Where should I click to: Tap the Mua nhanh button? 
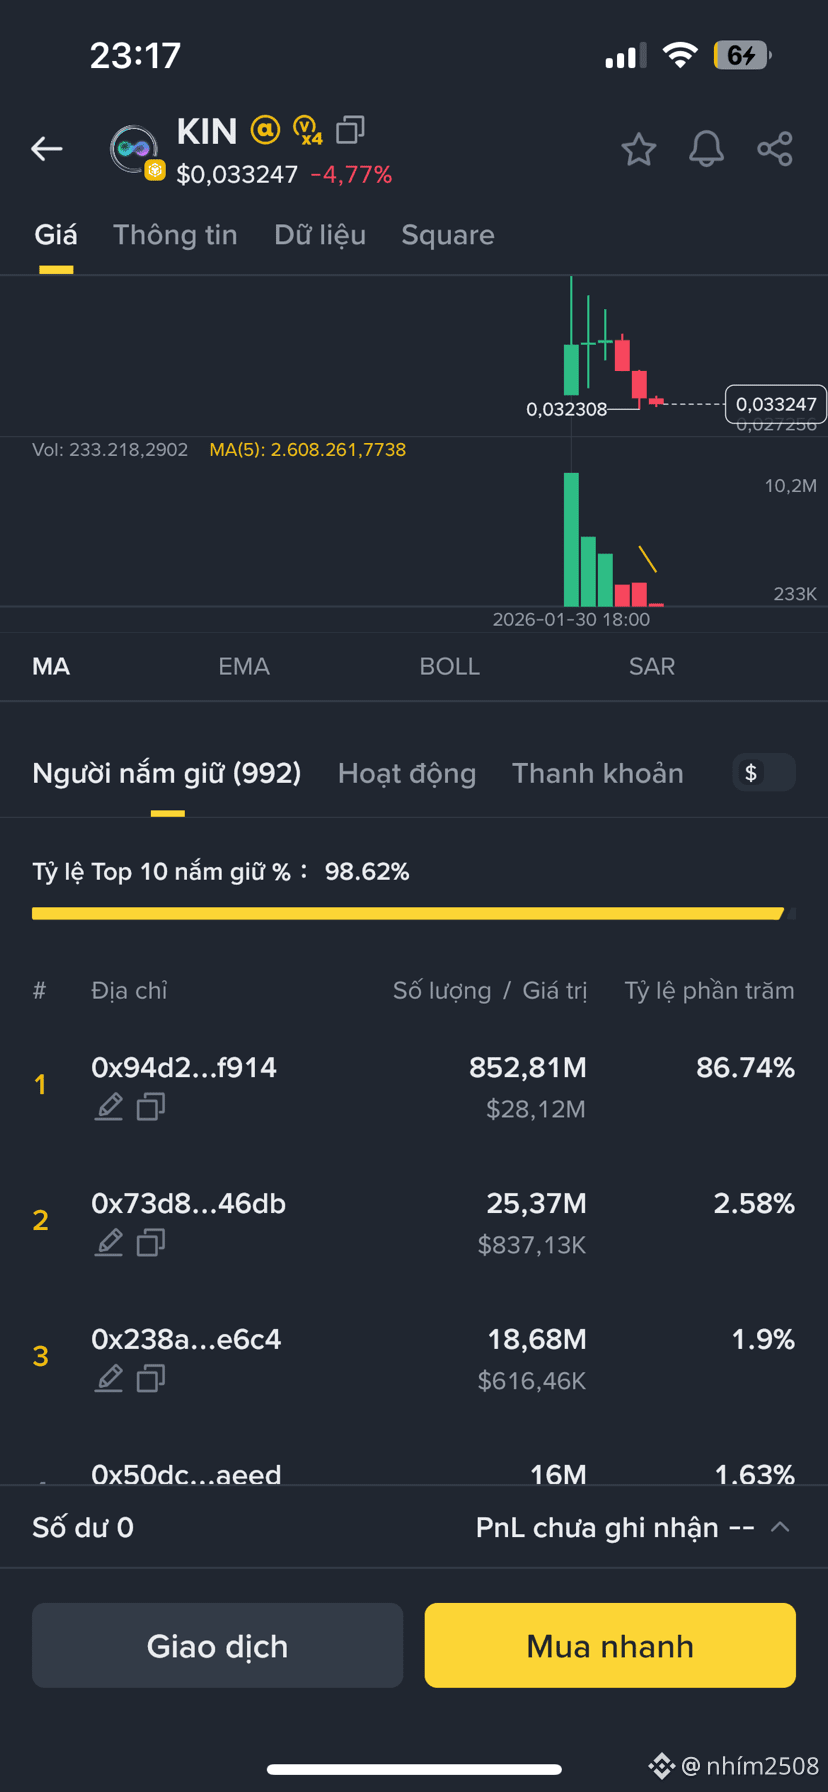click(610, 1646)
